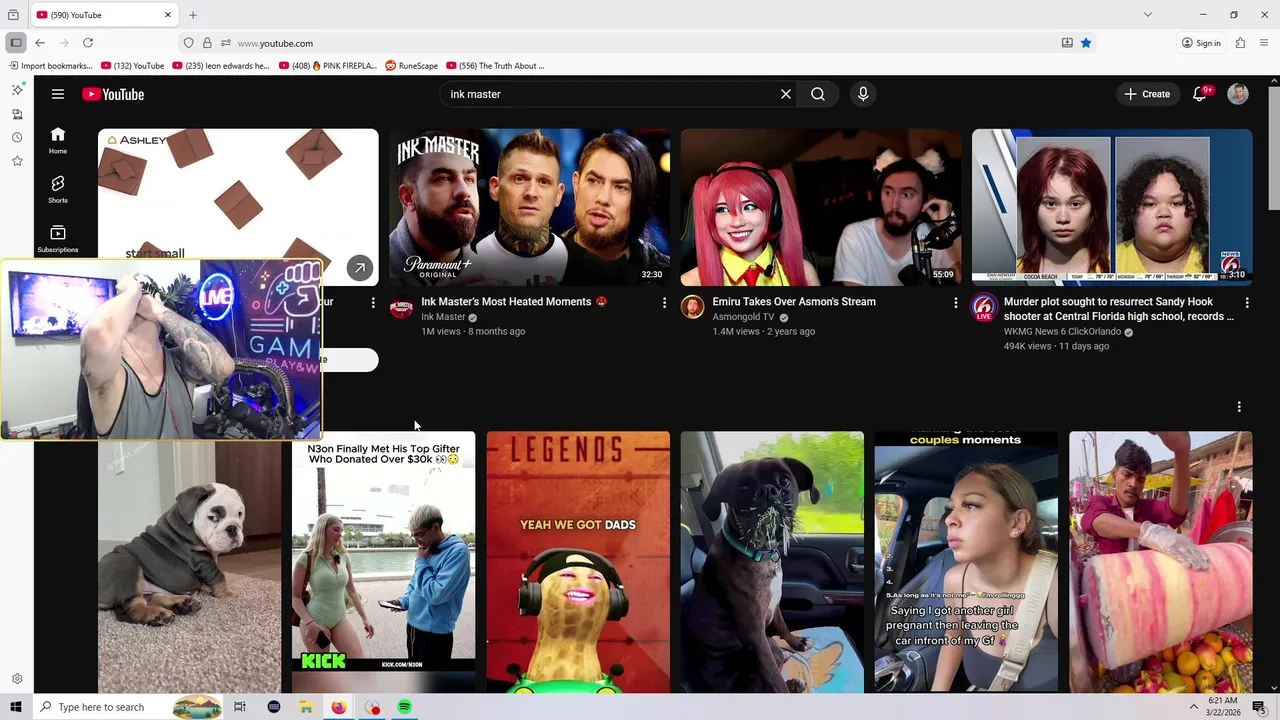Image resolution: width=1280 pixels, height=720 pixels.
Task: Open Import bookmarks toolbar item
Action: (50, 66)
